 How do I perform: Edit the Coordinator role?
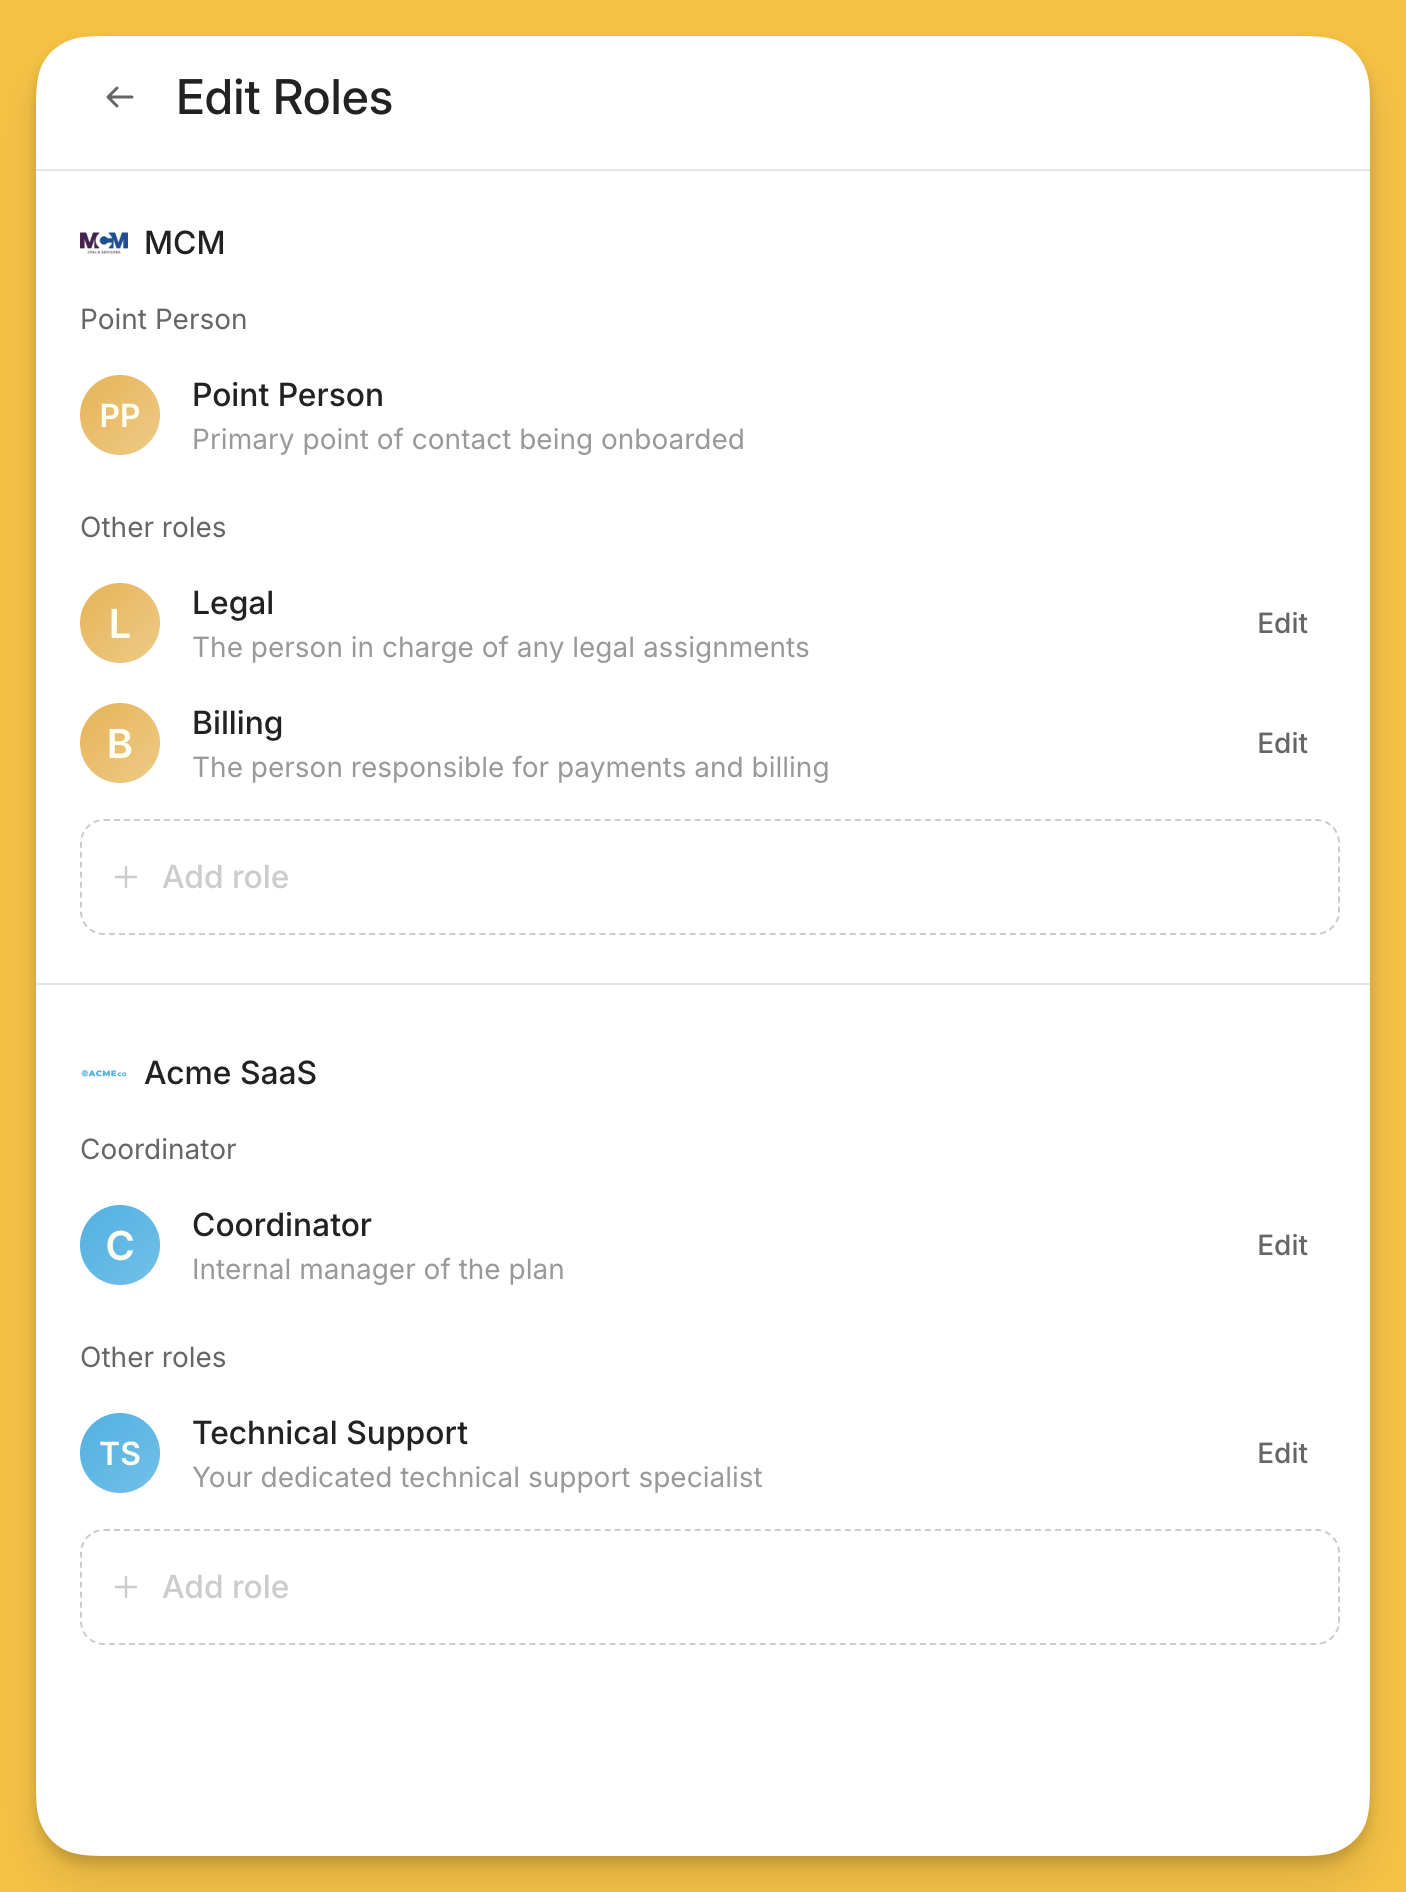point(1281,1245)
